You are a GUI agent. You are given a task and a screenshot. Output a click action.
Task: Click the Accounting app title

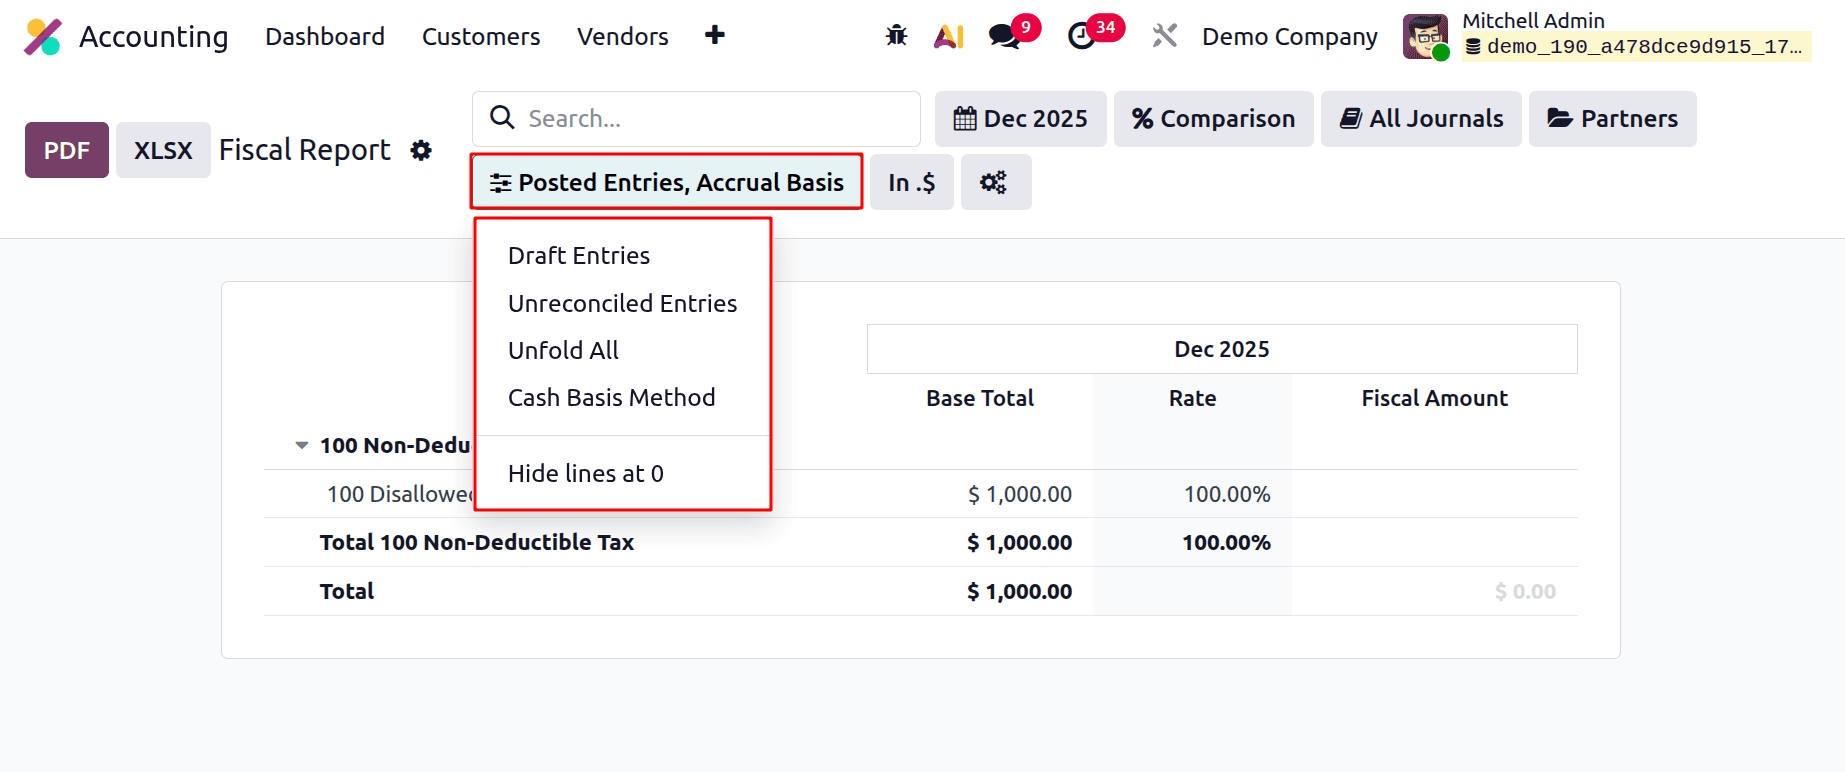pyautogui.click(x=154, y=37)
